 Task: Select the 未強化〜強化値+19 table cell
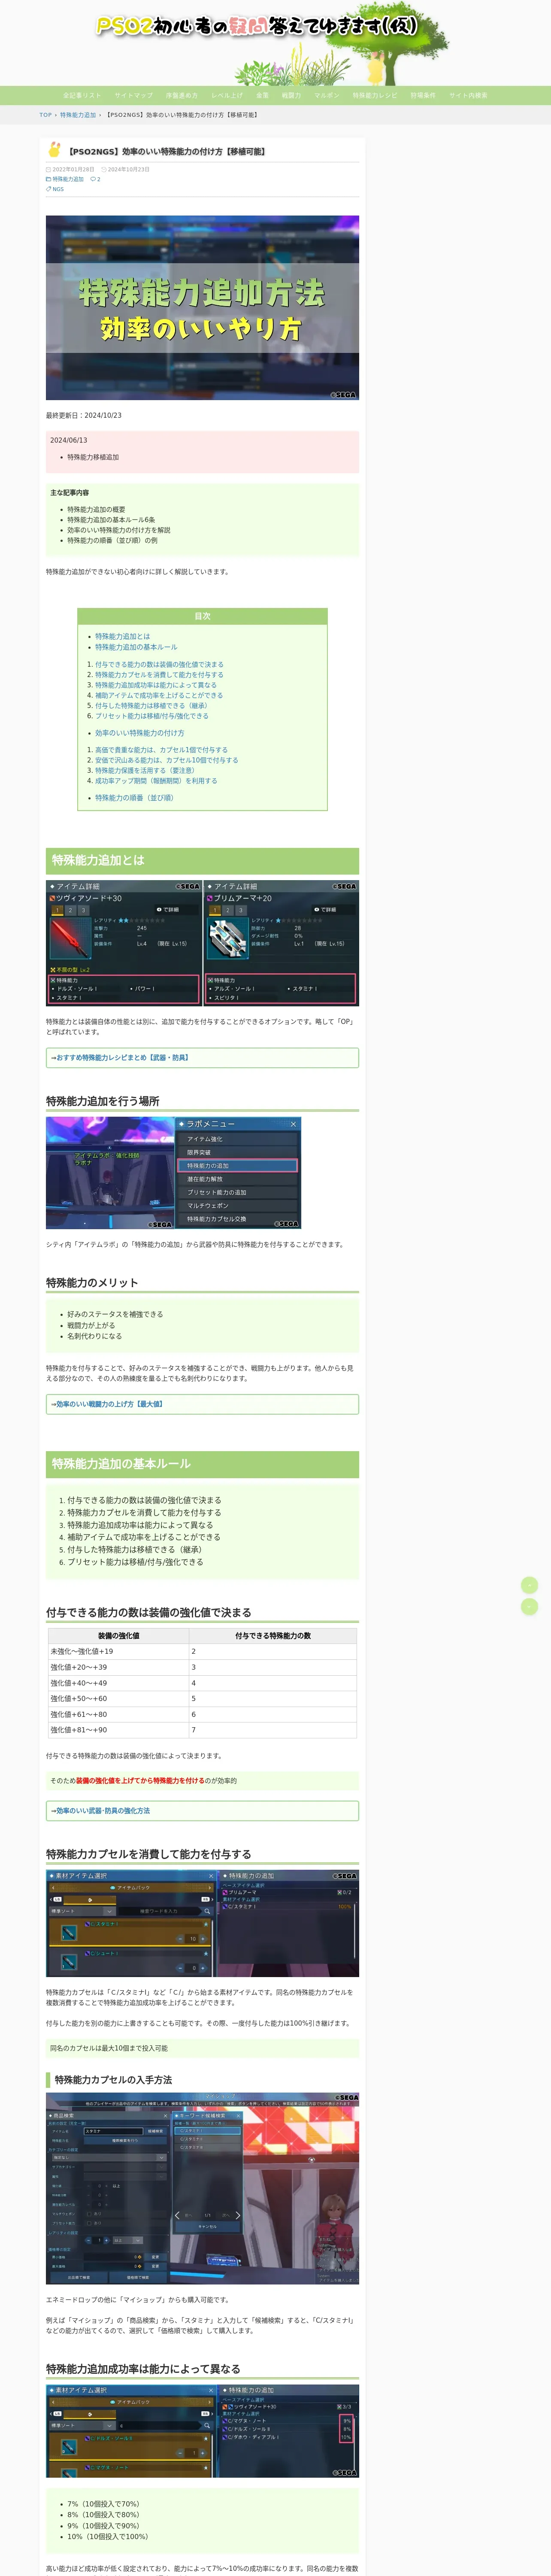click(118, 1652)
